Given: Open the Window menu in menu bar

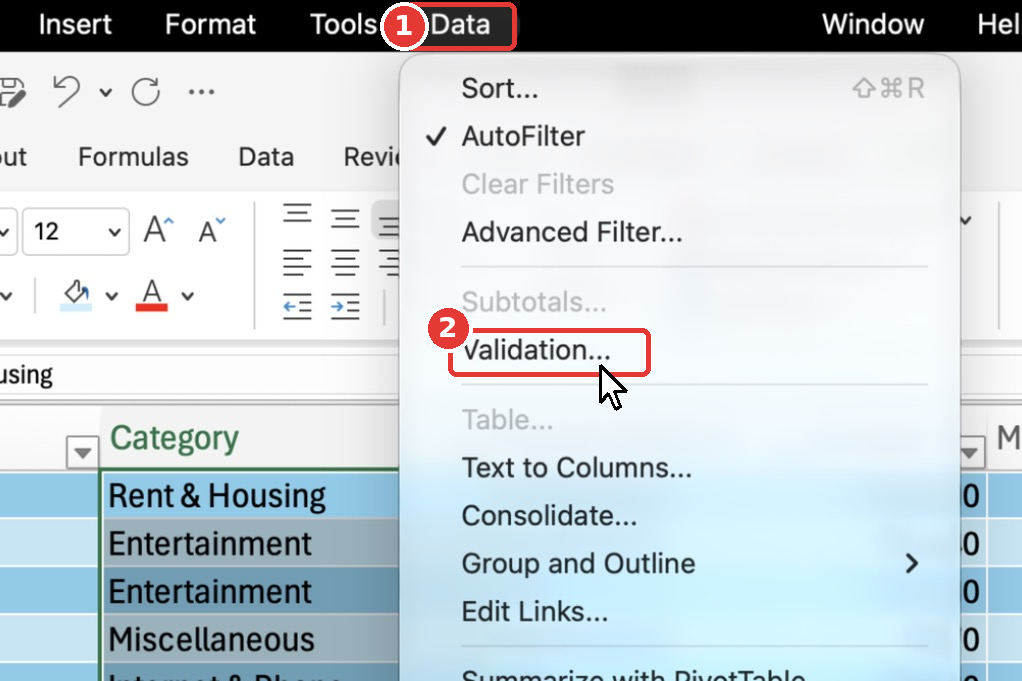Looking at the screenshot, I should point(873,25).
